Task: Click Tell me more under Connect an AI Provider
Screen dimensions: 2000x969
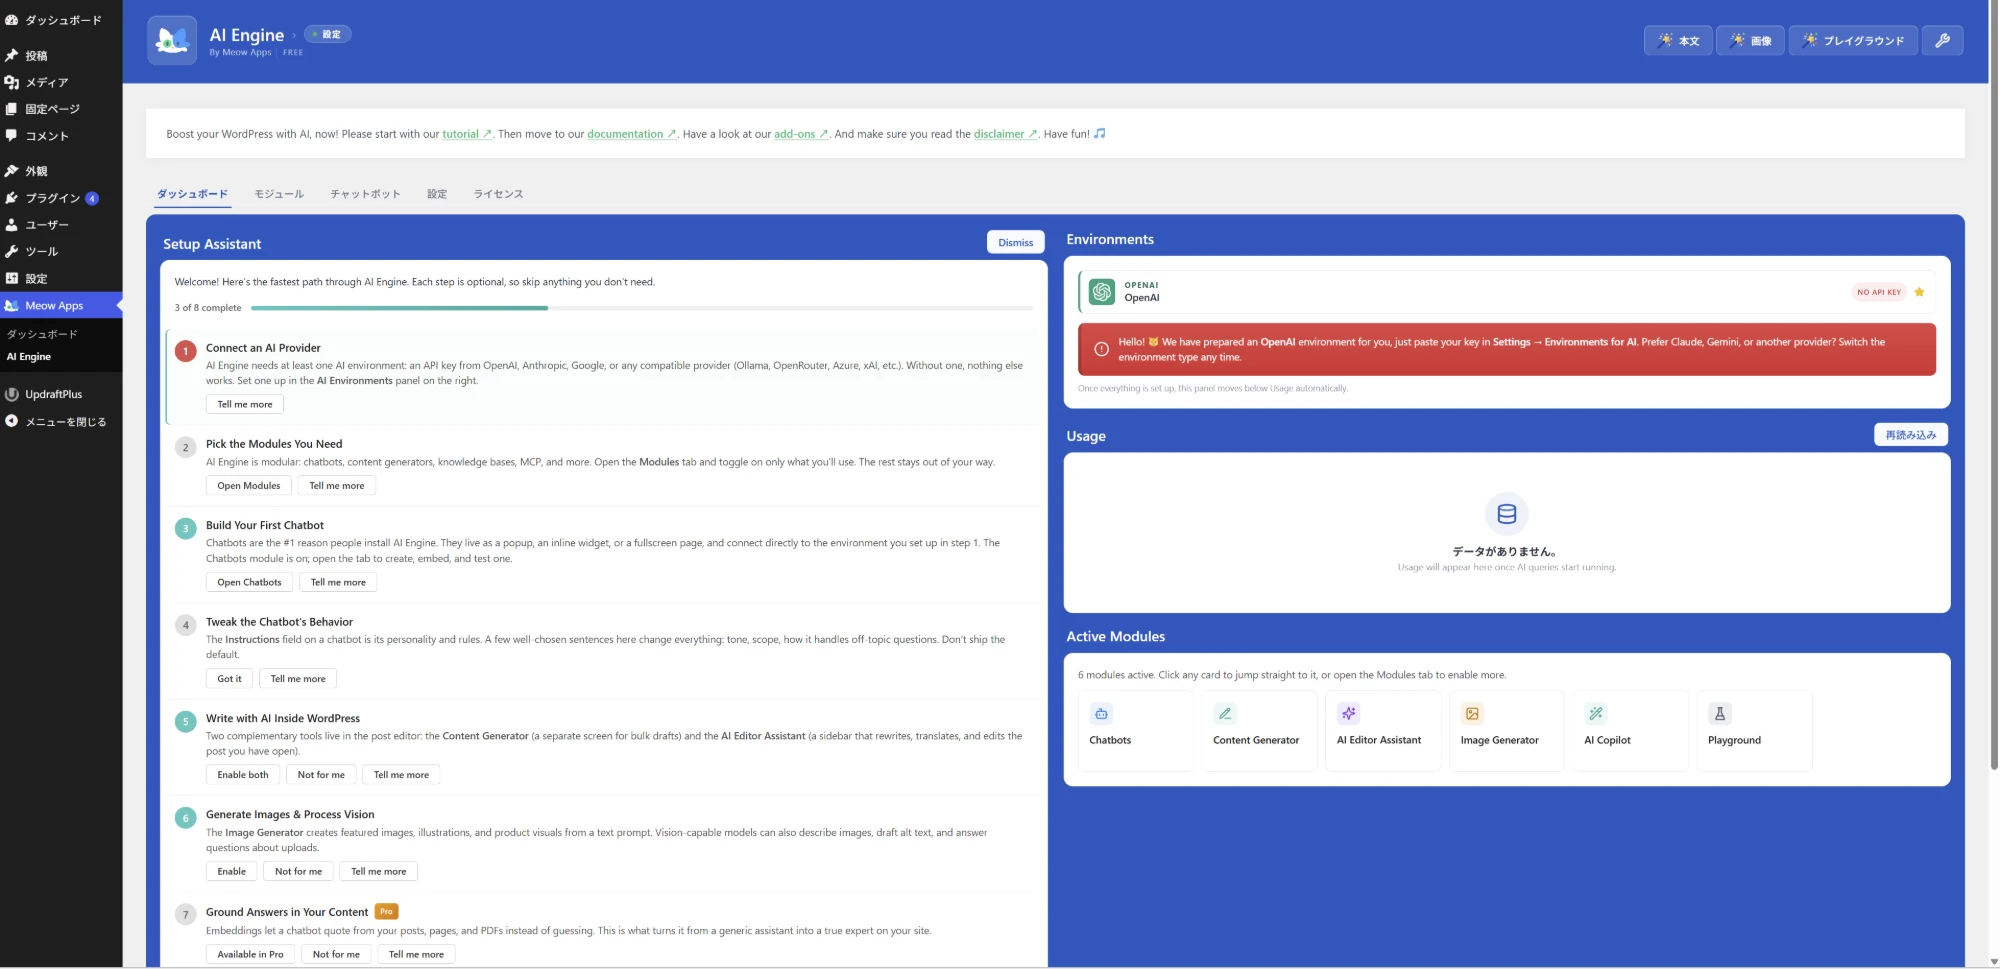Action: point(245,404)
